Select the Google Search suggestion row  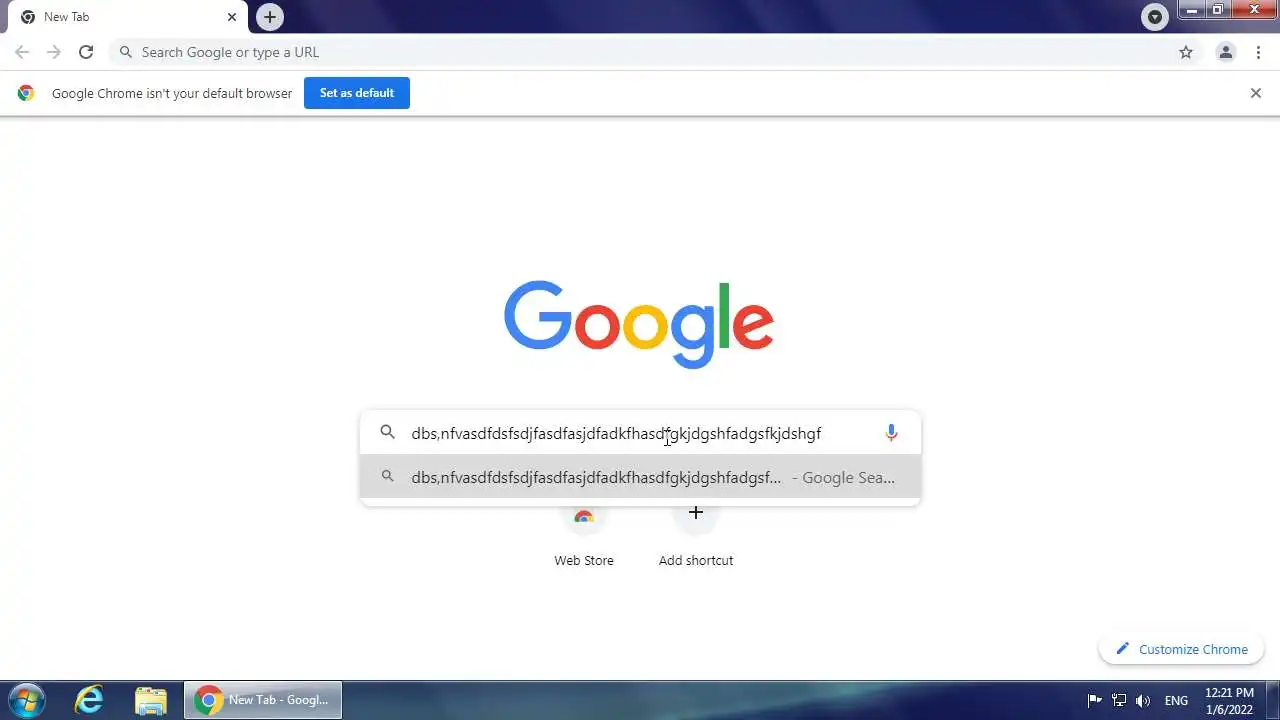coord(640,477)
